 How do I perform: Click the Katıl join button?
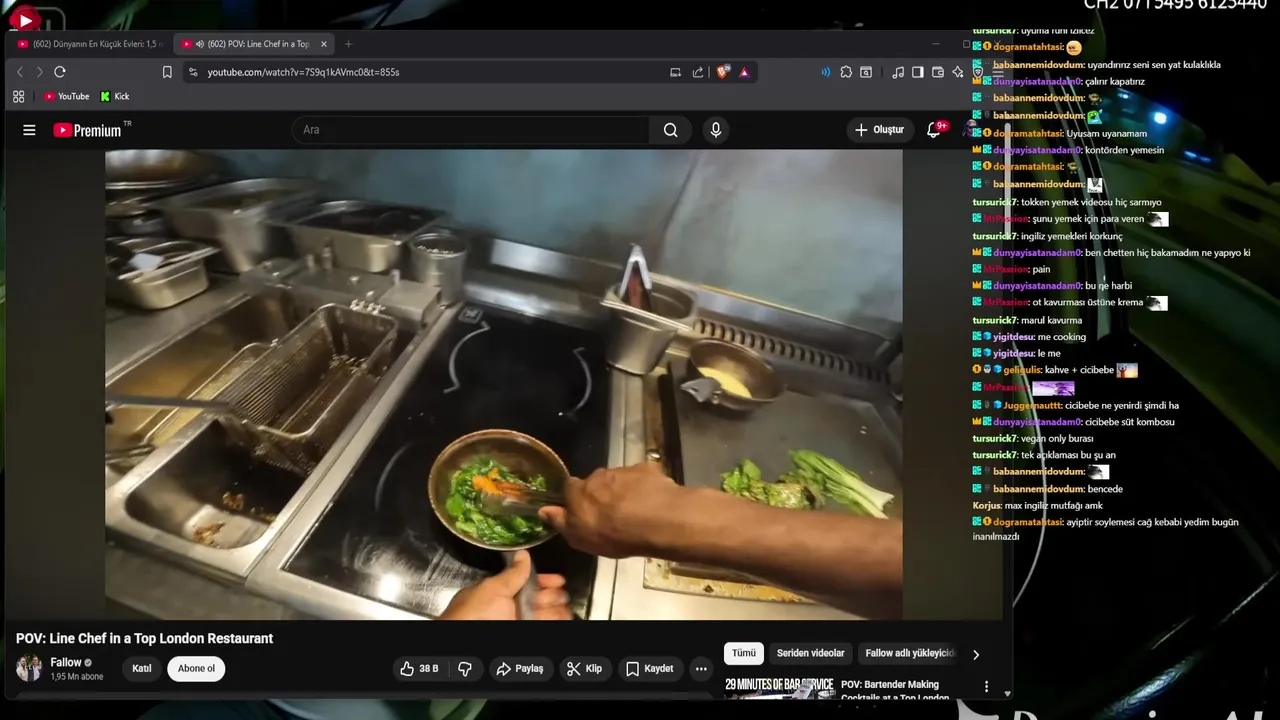pos(142,669)
